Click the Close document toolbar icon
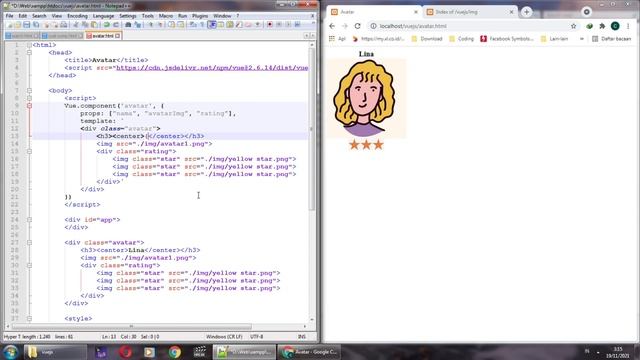Screen dimensions: 640x360 tap(46, 25)
